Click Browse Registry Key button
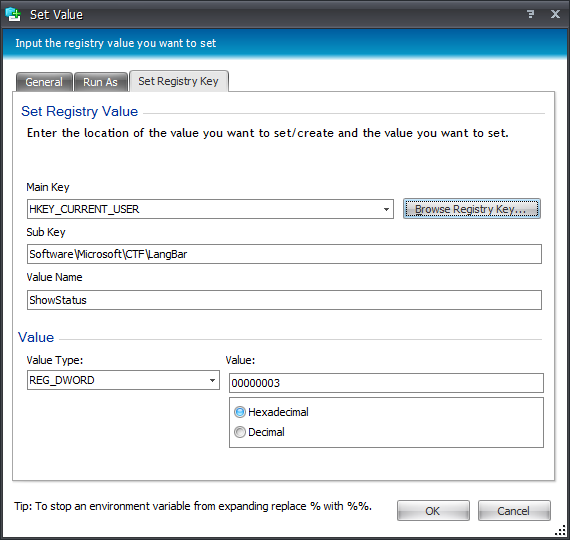The width and height of the screenshot is (570, 540). 471,209
